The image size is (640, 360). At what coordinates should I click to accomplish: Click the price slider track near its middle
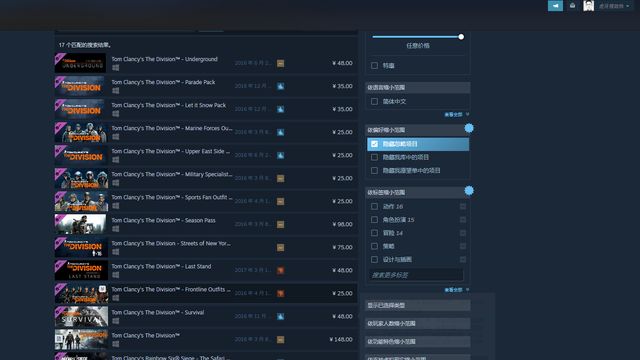[x=416, y=37]
